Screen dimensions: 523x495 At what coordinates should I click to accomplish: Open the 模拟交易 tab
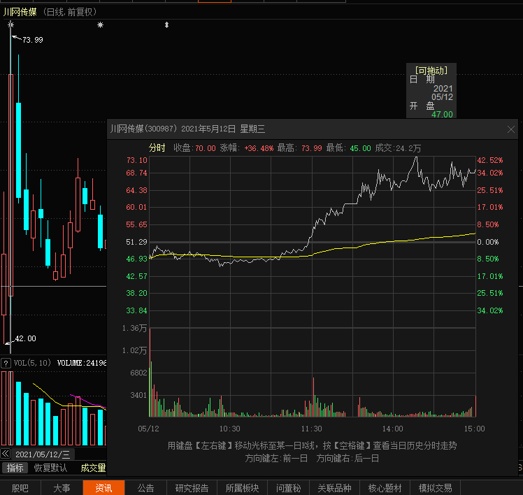[435, 488]
